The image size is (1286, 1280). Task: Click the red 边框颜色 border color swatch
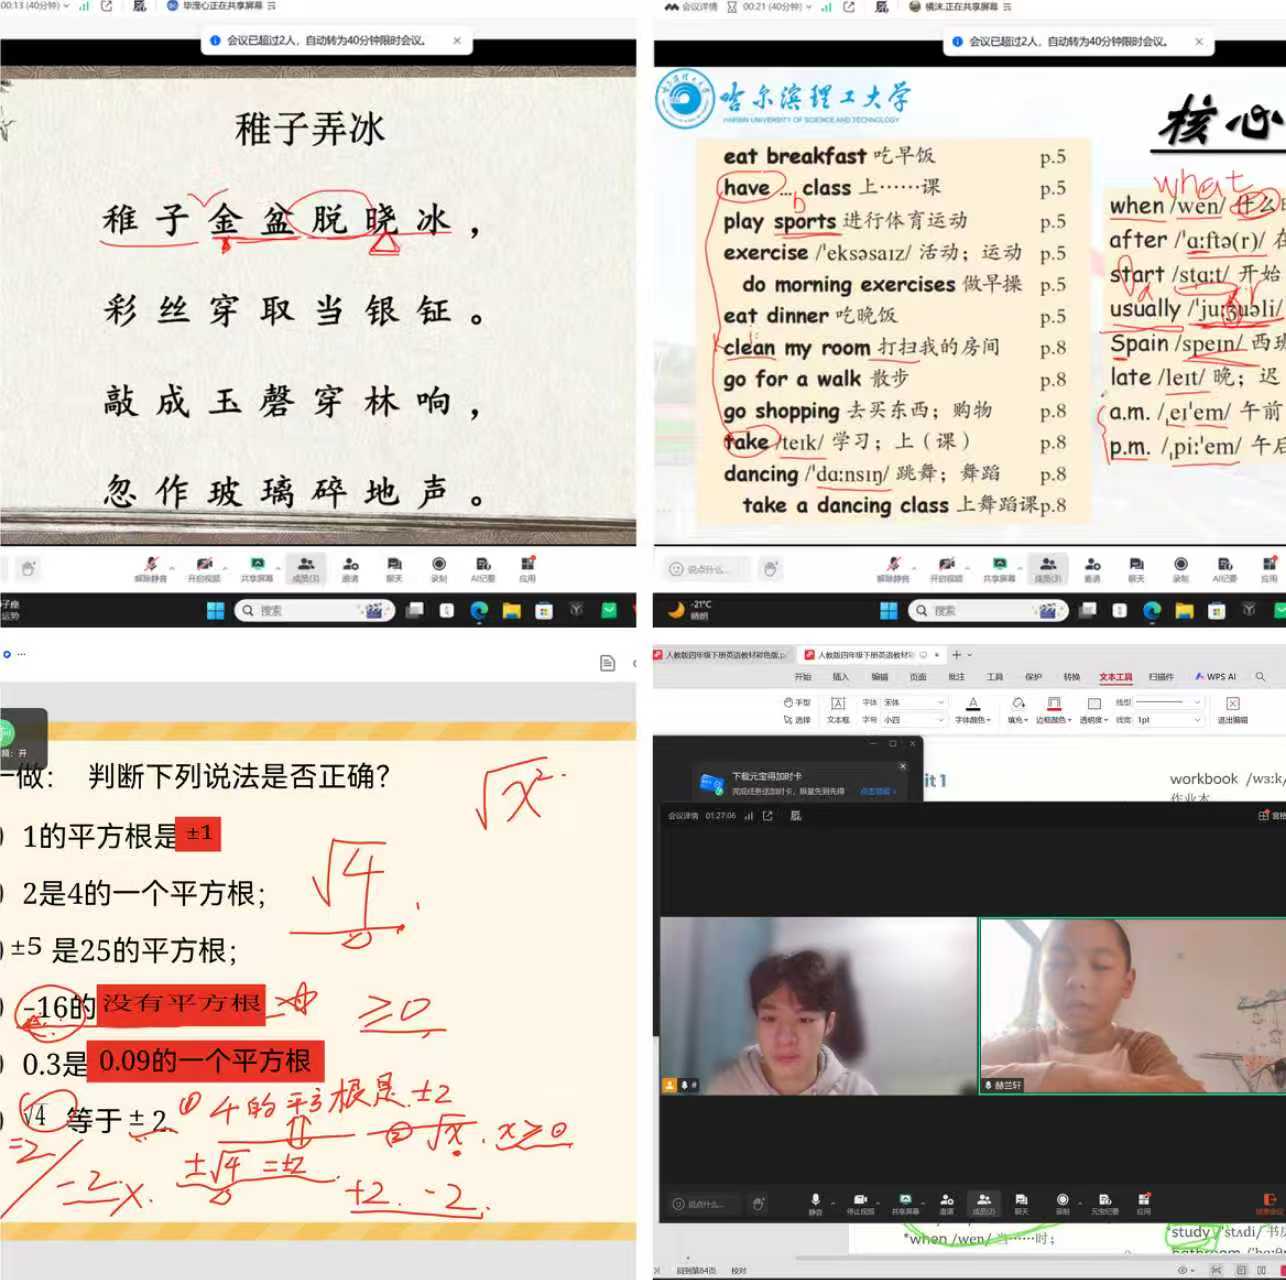pyautogui.click(x=1053, y=704)
